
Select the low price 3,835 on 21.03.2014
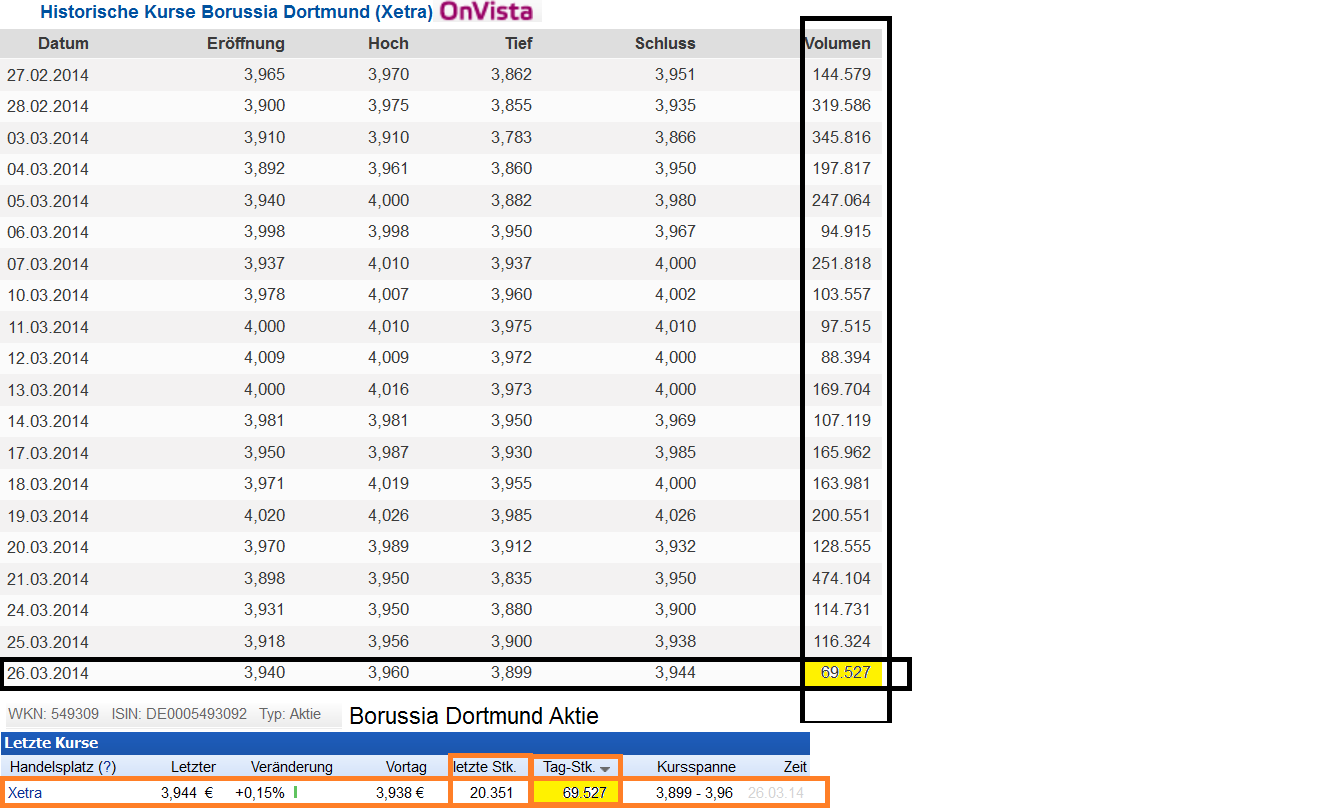tap(511, 578)
